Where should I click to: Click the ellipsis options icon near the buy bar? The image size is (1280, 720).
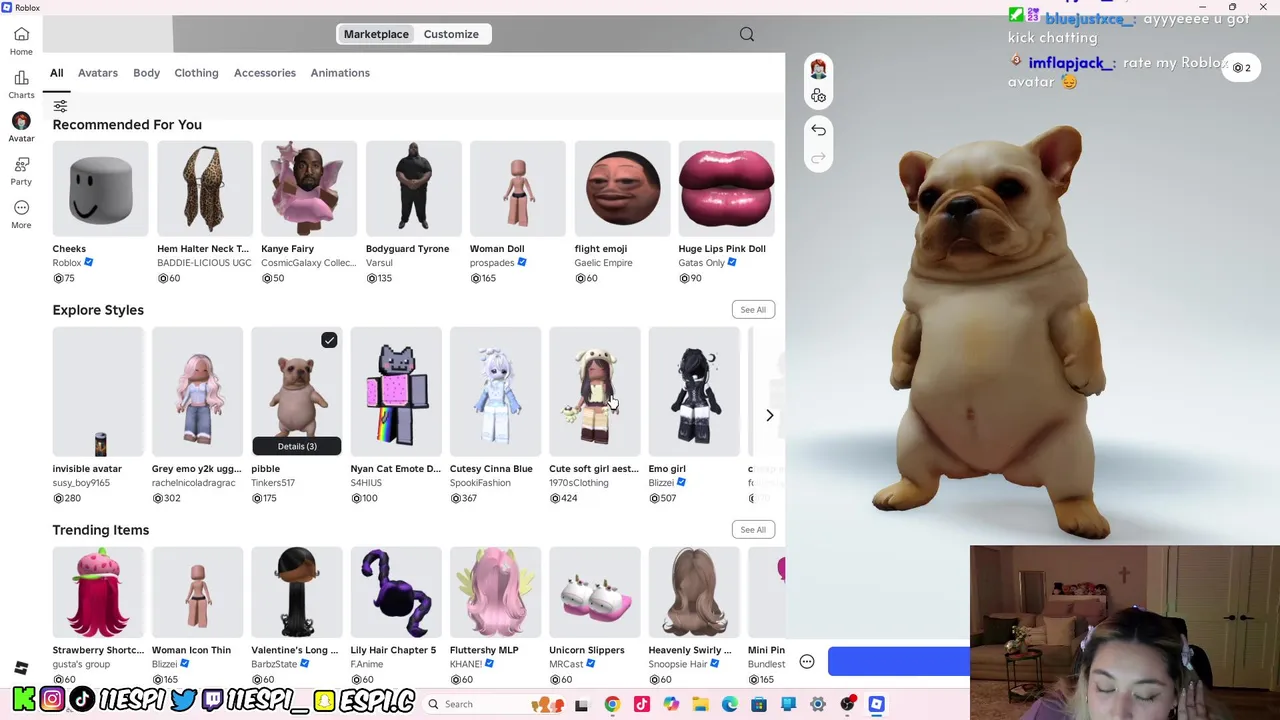coord(807,662)
